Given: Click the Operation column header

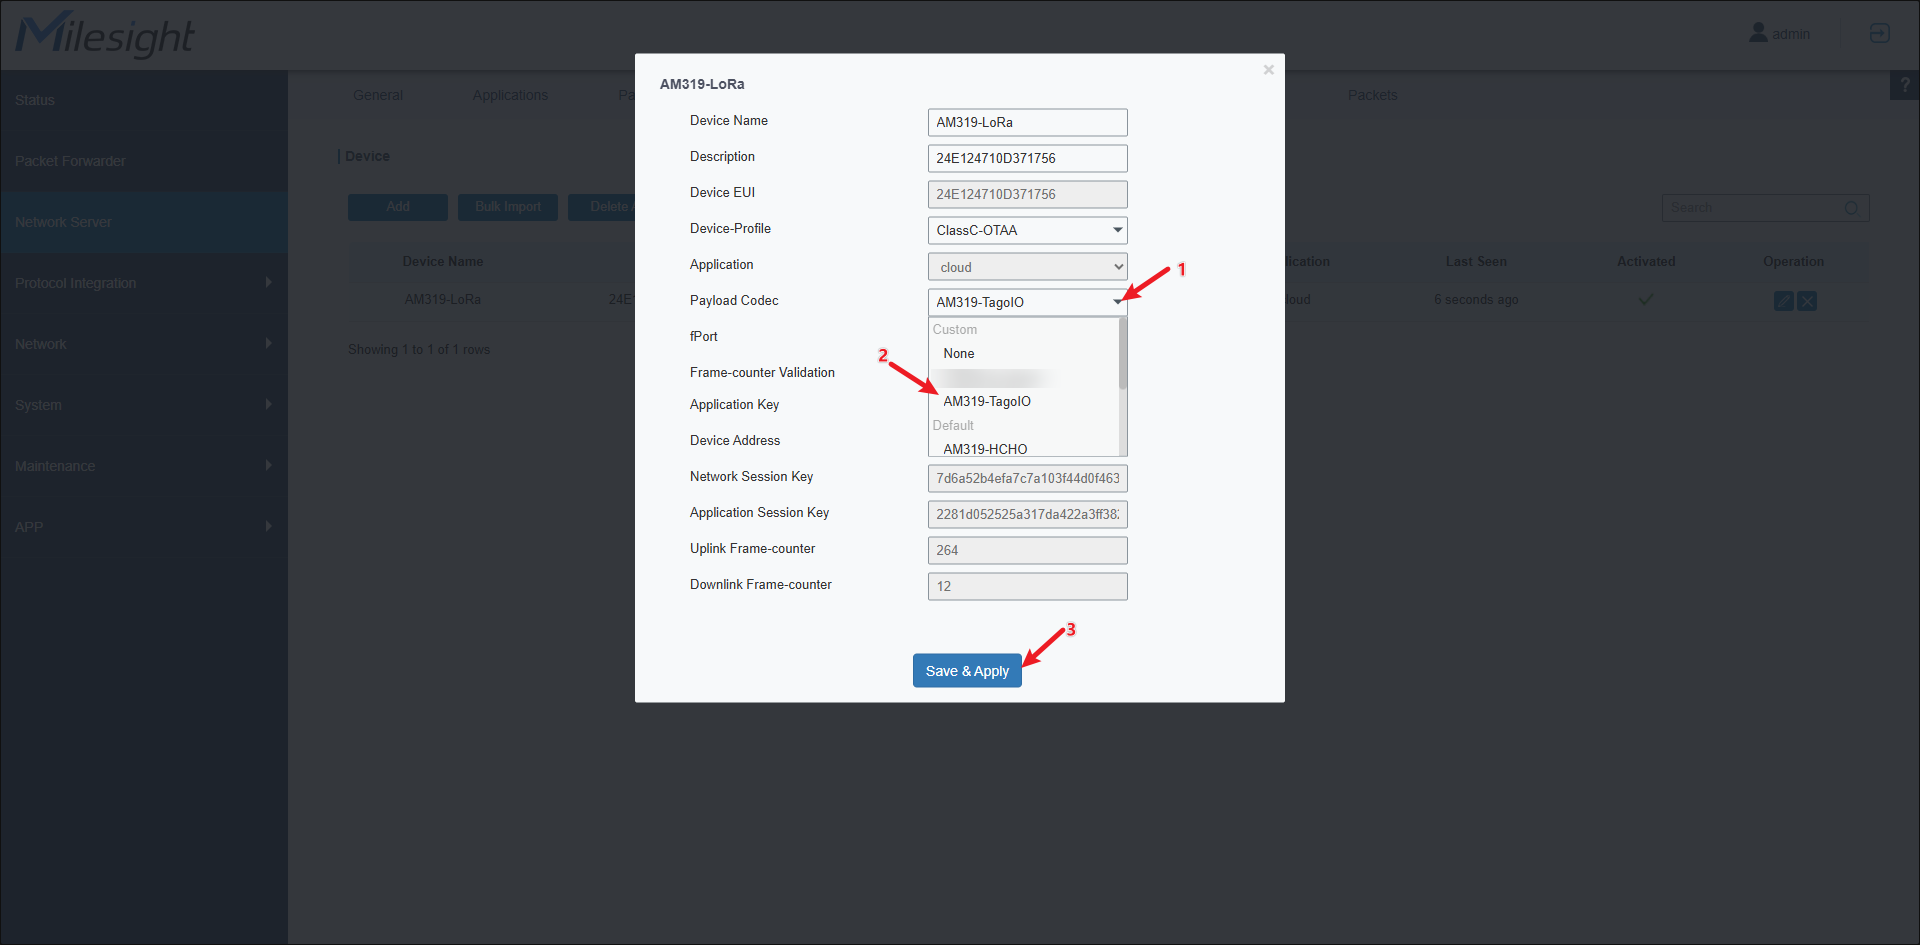Looking at the screenshot, I should coord(1793,262).
